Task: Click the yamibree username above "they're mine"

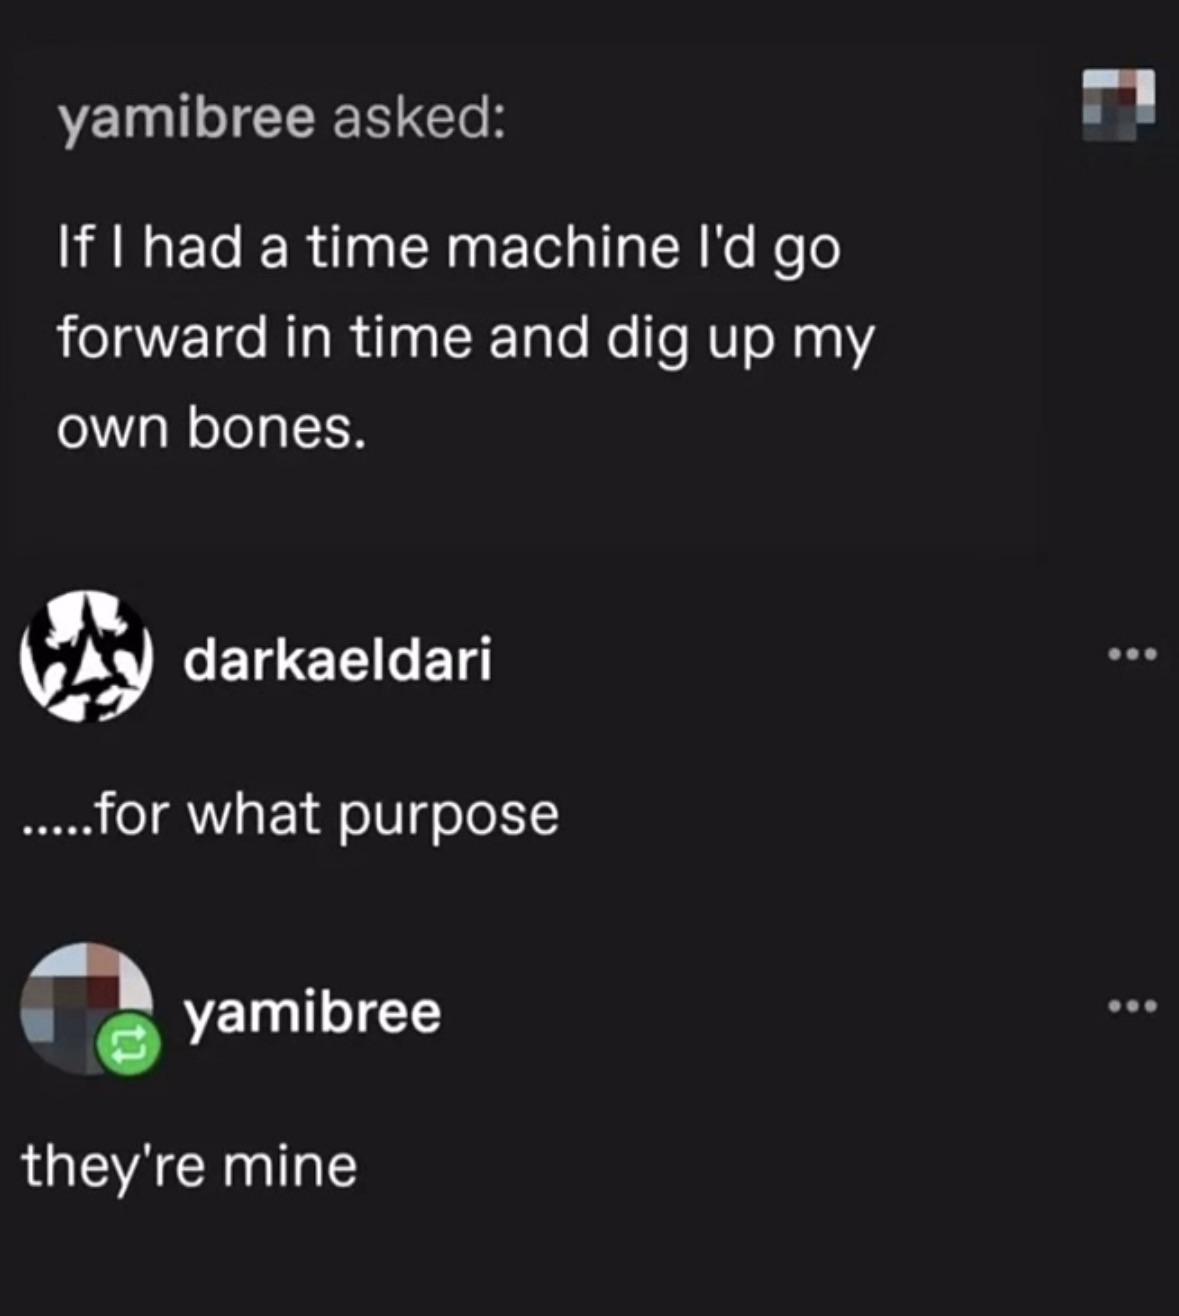Action: click(x=311, y=1012)
